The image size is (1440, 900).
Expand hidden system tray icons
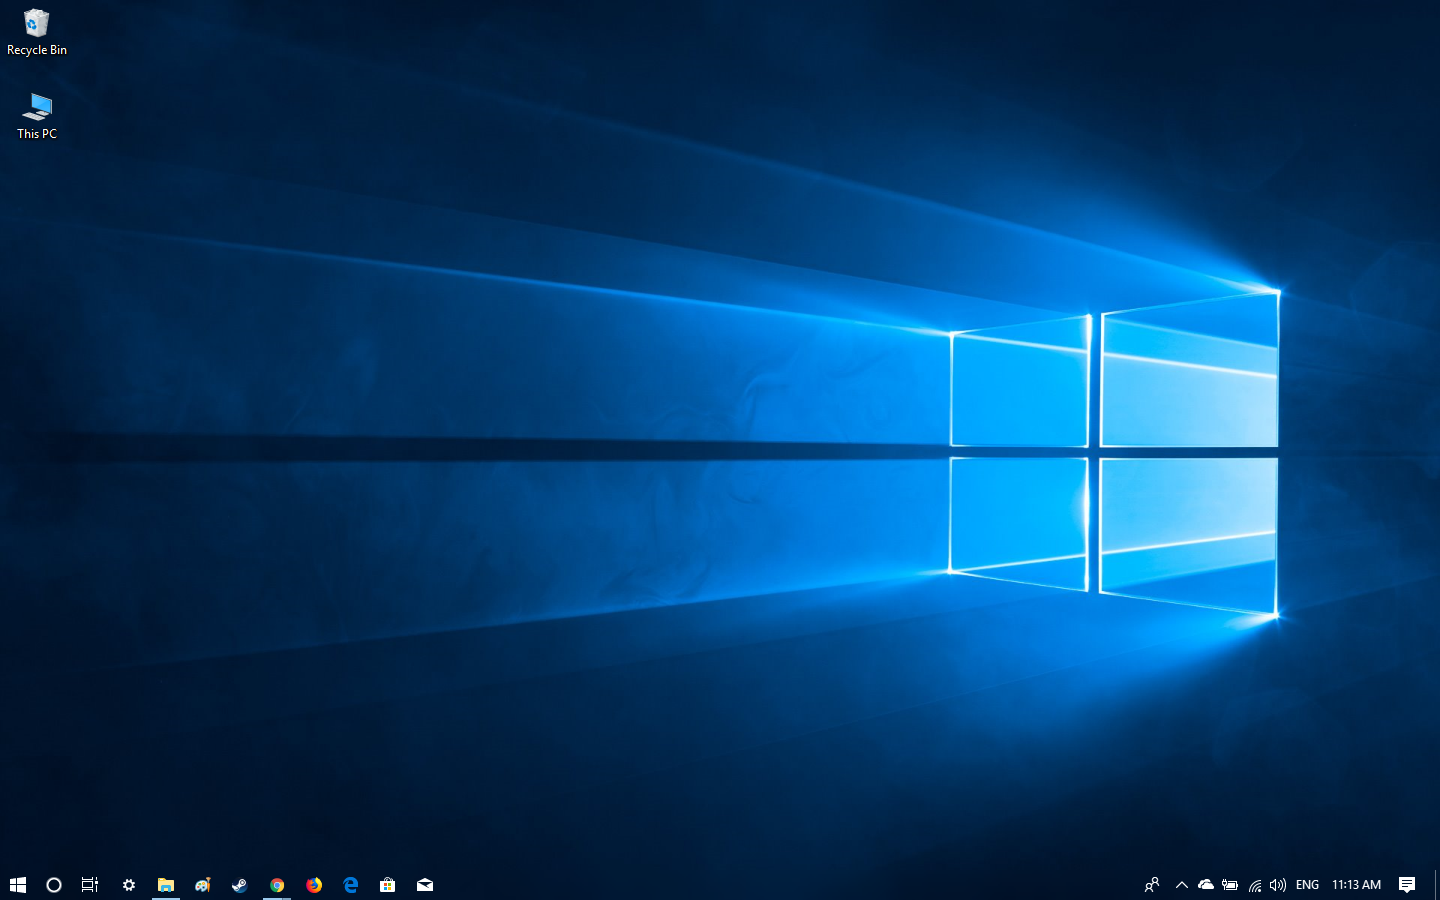tap(1181, 885)
